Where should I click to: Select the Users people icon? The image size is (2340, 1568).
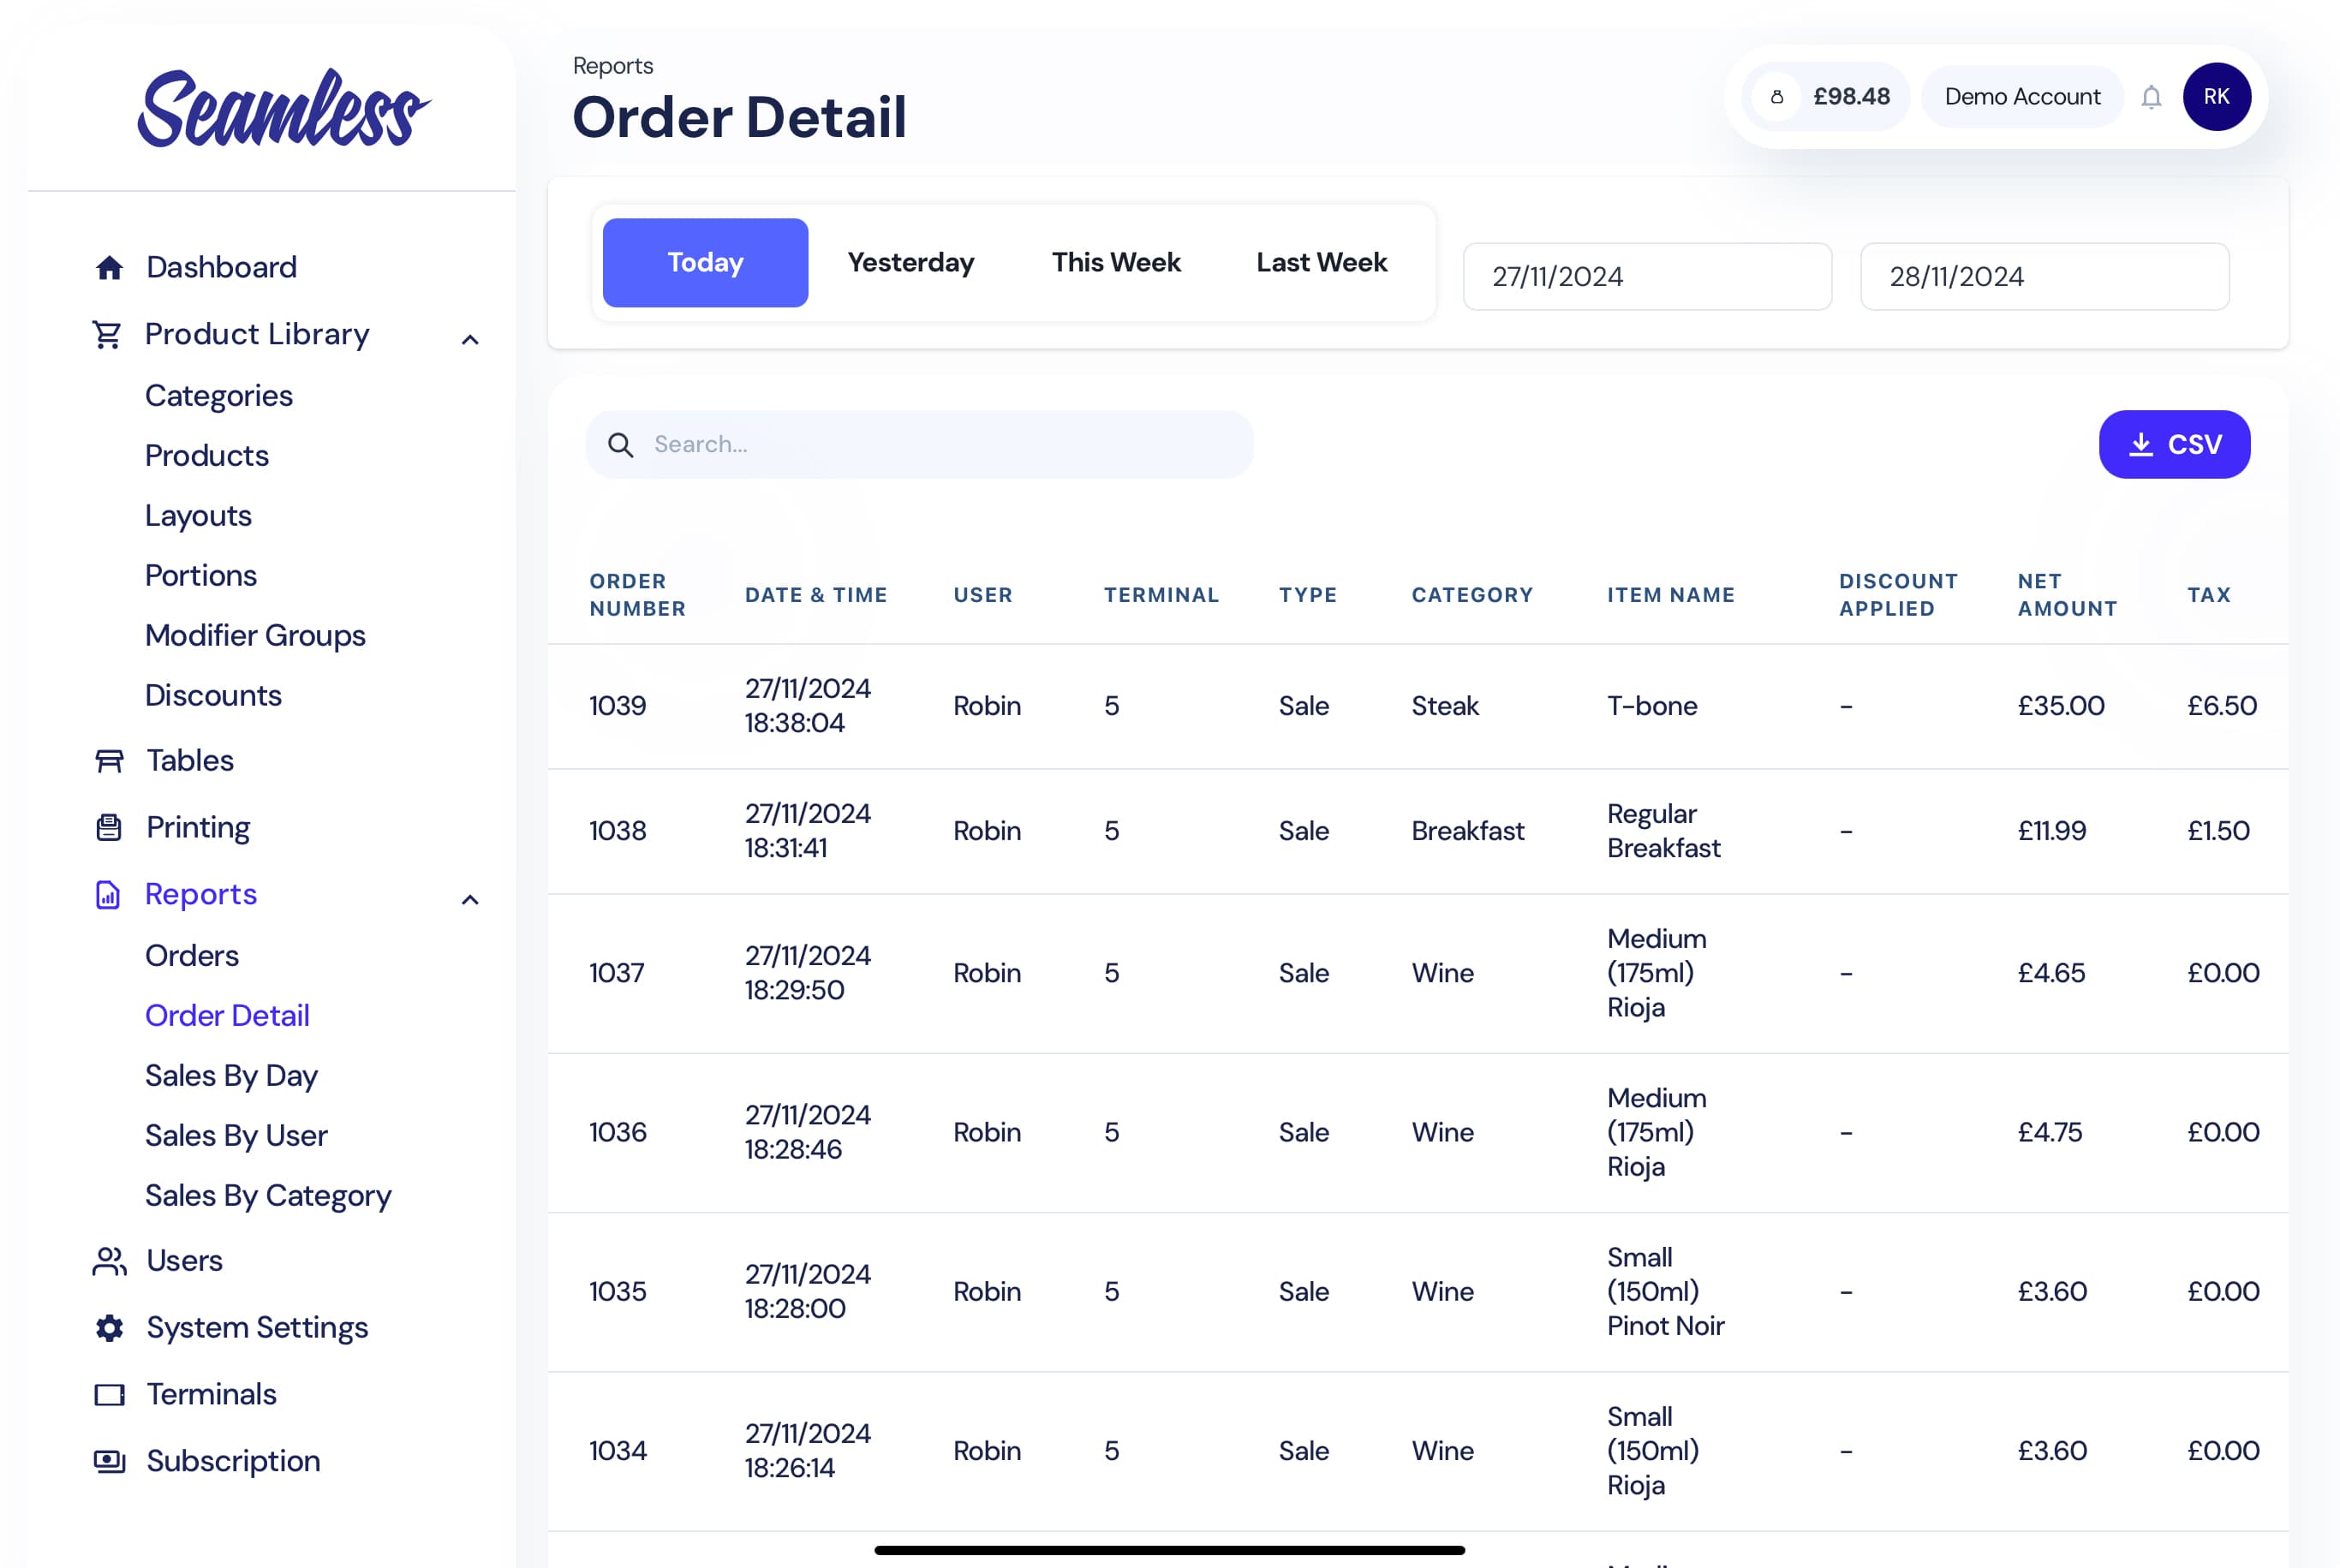click(109, 1261)
